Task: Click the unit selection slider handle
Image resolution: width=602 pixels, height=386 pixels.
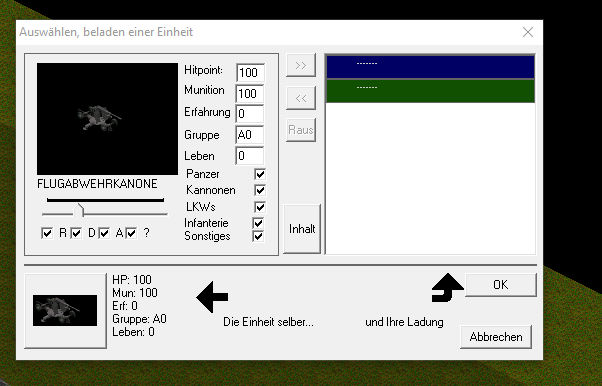Action: tap(79, 210)
